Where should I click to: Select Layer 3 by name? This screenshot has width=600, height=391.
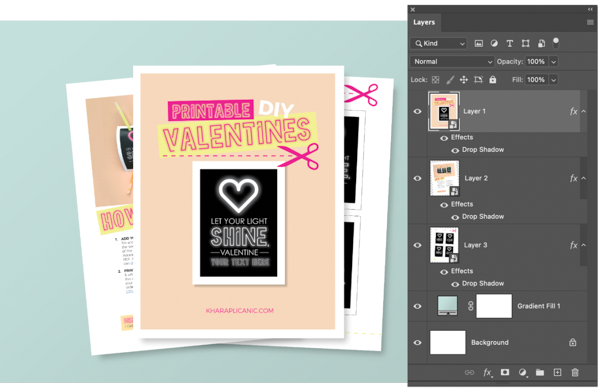click(x=475, y=245)
